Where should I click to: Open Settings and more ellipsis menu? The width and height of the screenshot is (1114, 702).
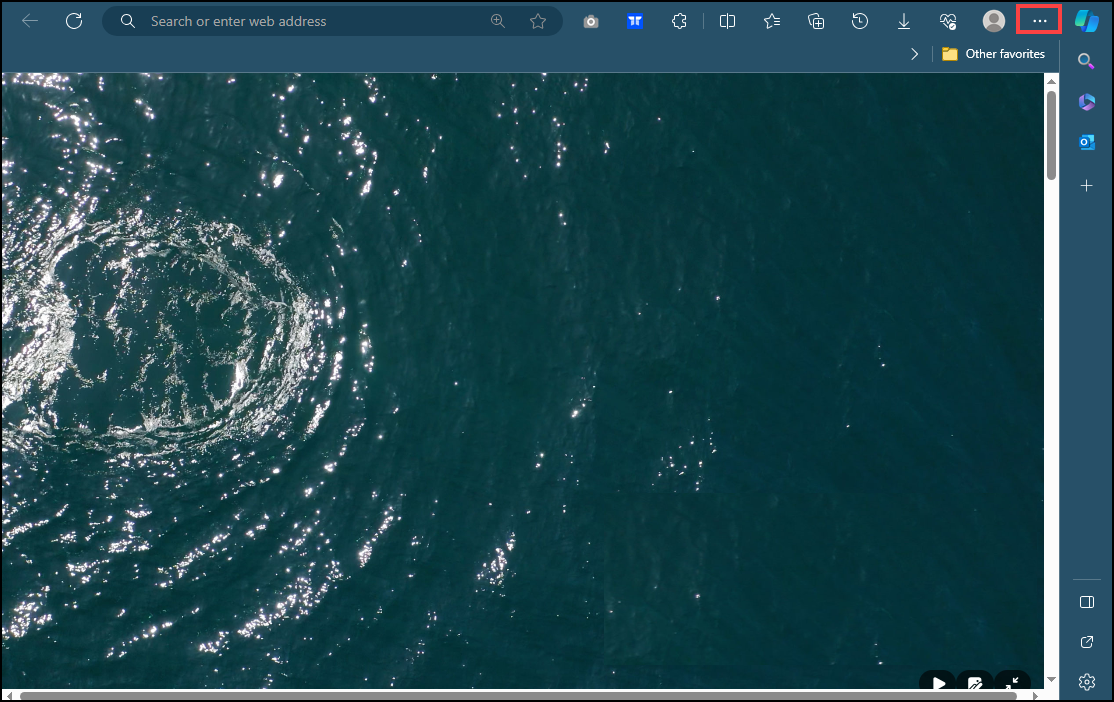click(1039, 21)
